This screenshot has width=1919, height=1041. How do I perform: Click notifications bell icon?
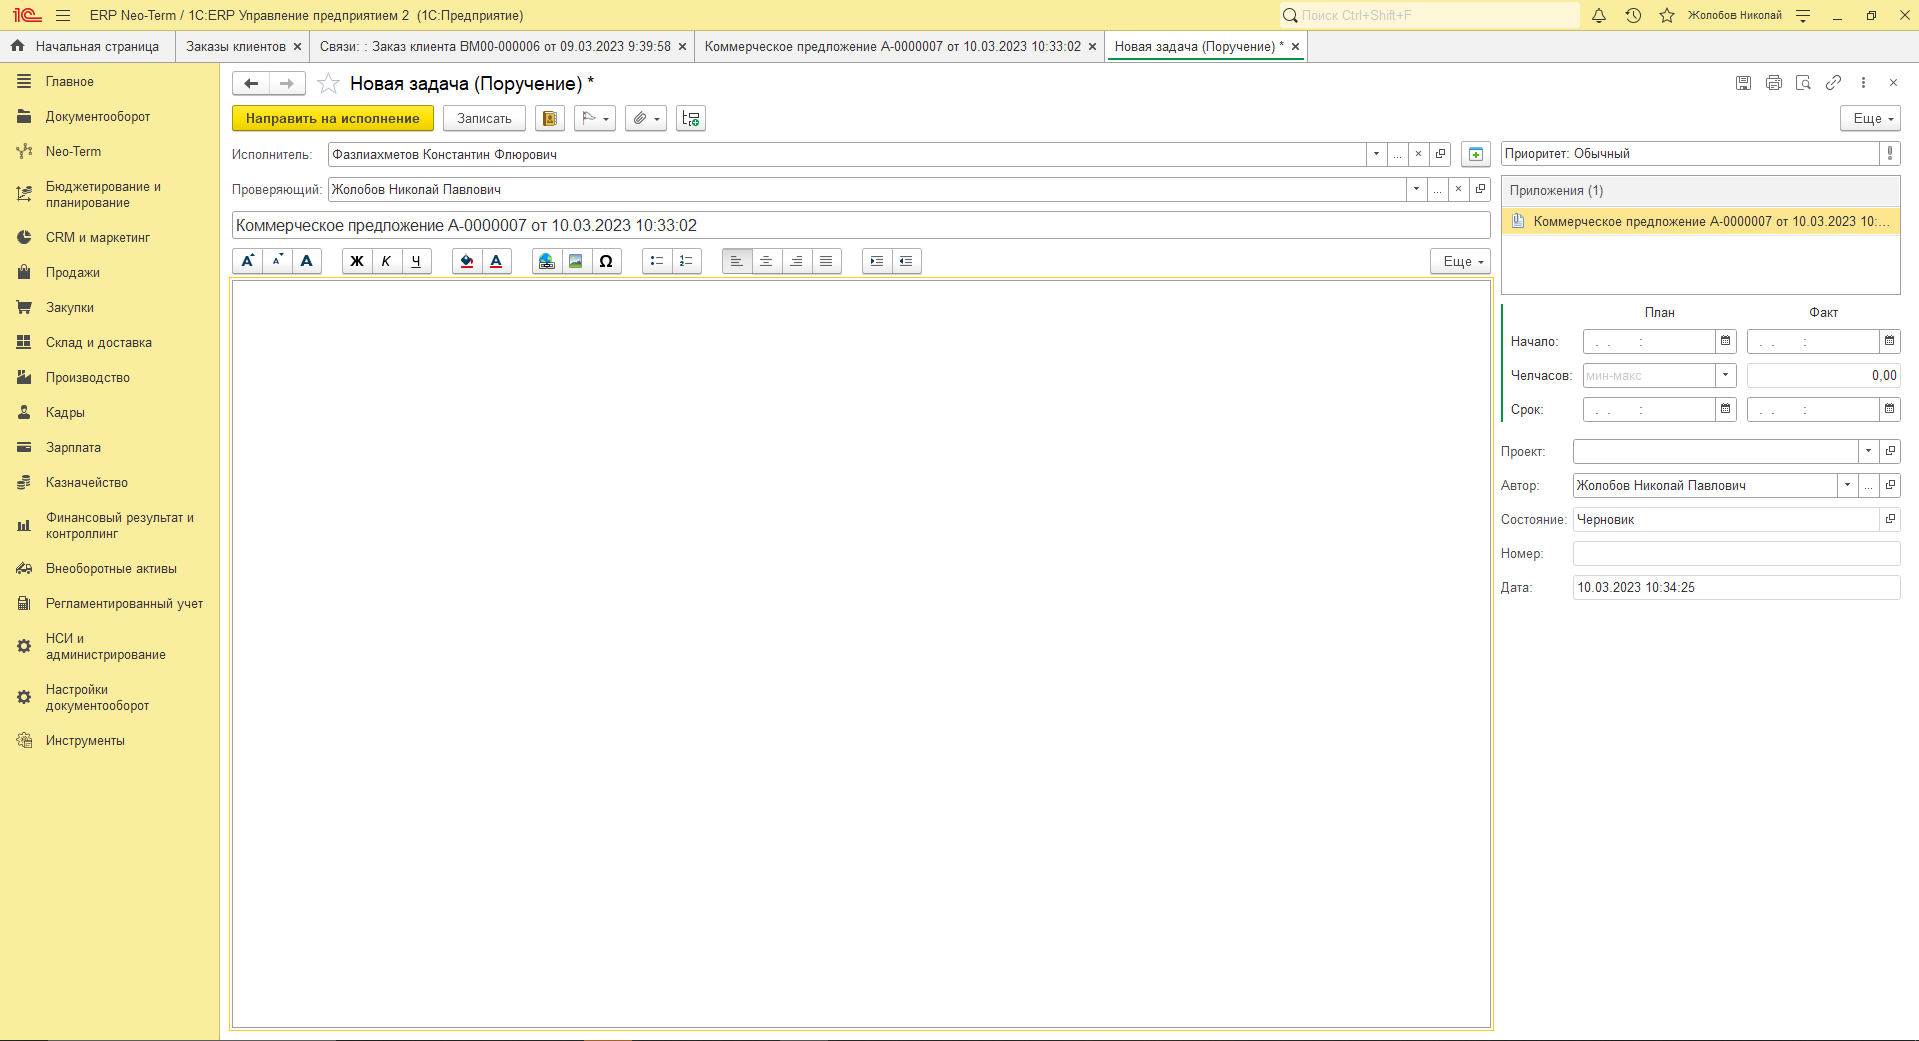click(1599, 15)
